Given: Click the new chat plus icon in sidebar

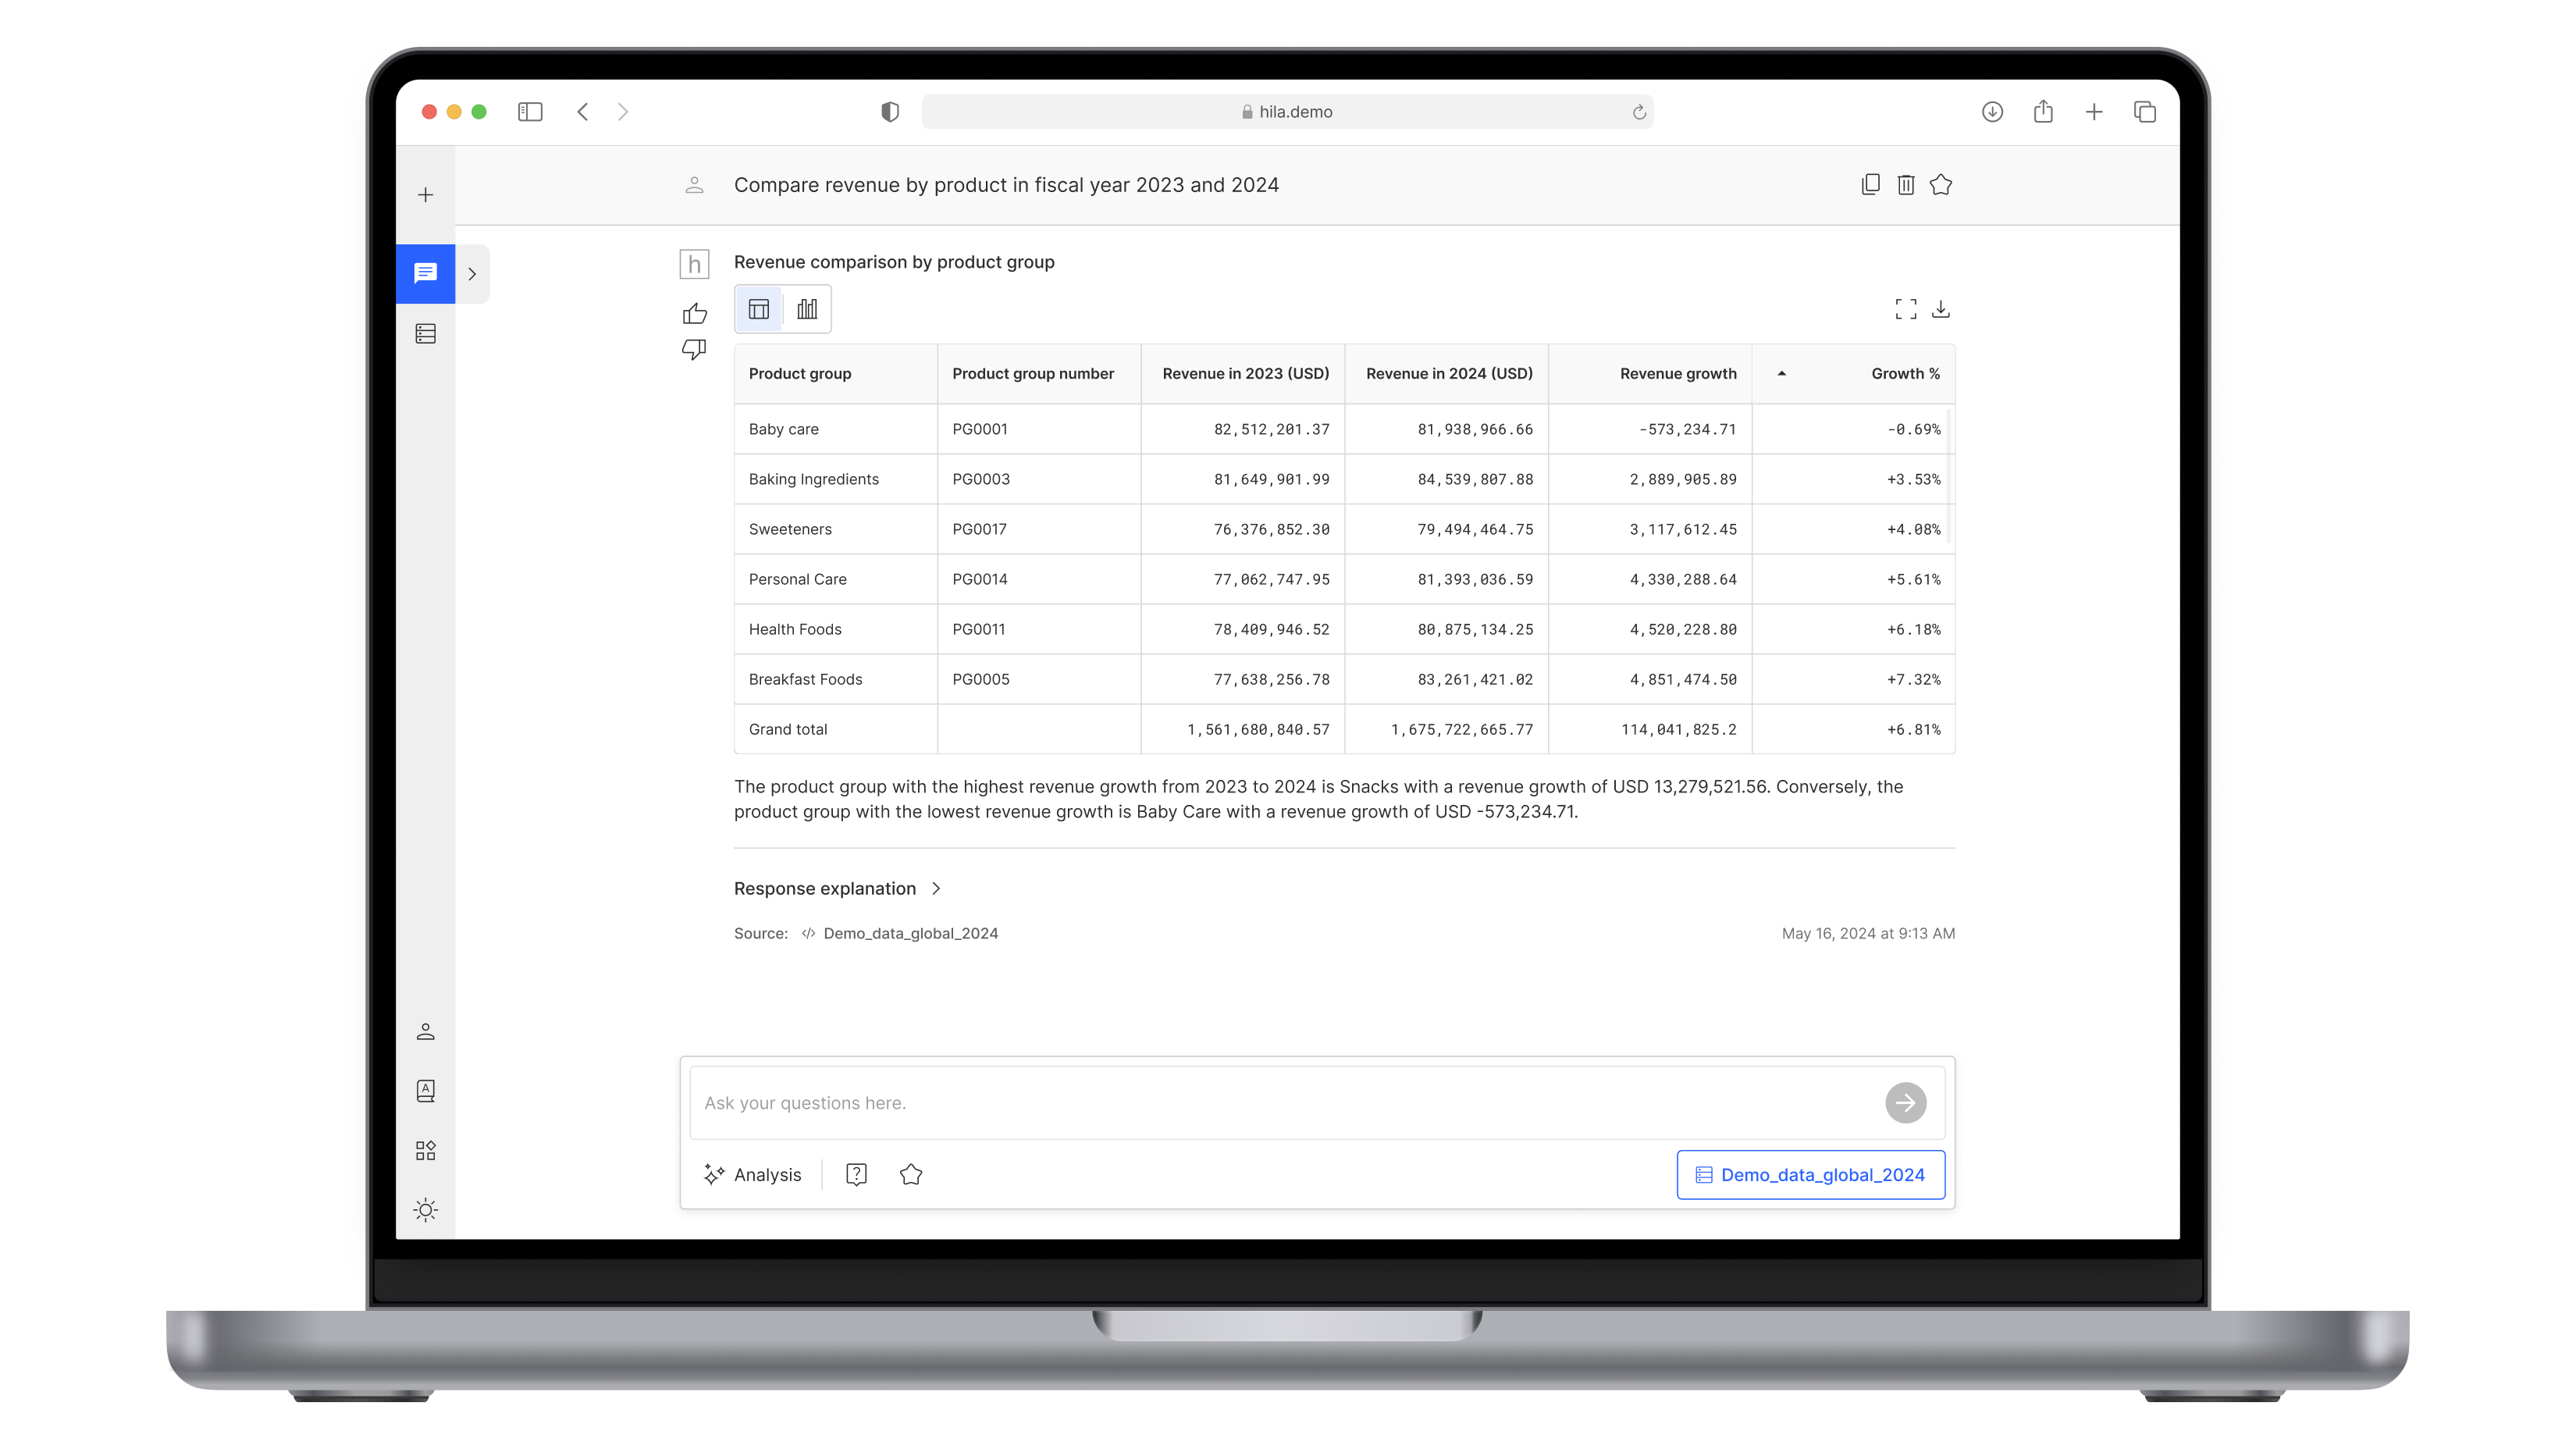Looking at the screenshot, I should pyautogui.click(x=425, y=195).
